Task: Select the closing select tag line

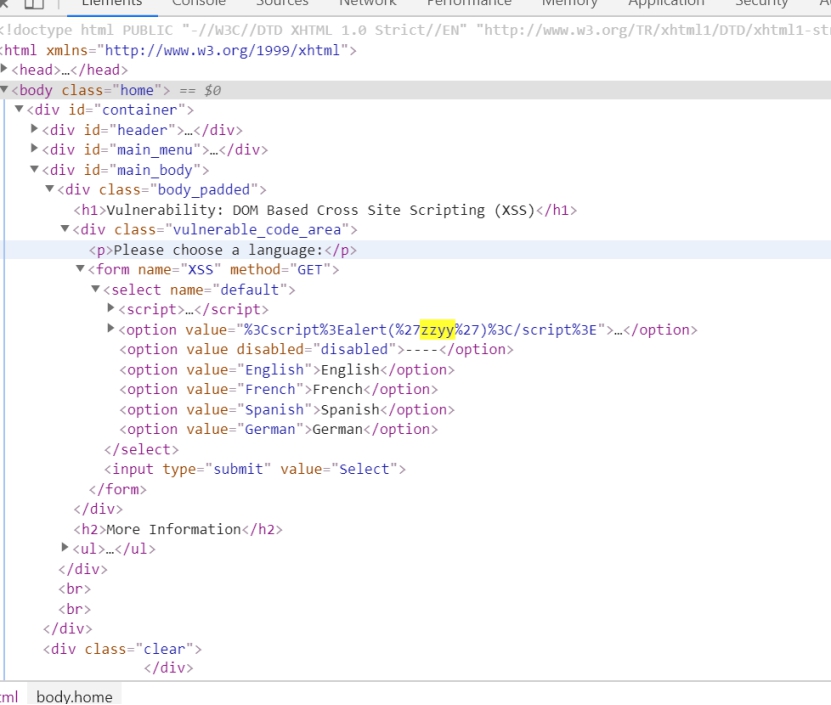Action: pyautogui.click(x=142, y=450)
